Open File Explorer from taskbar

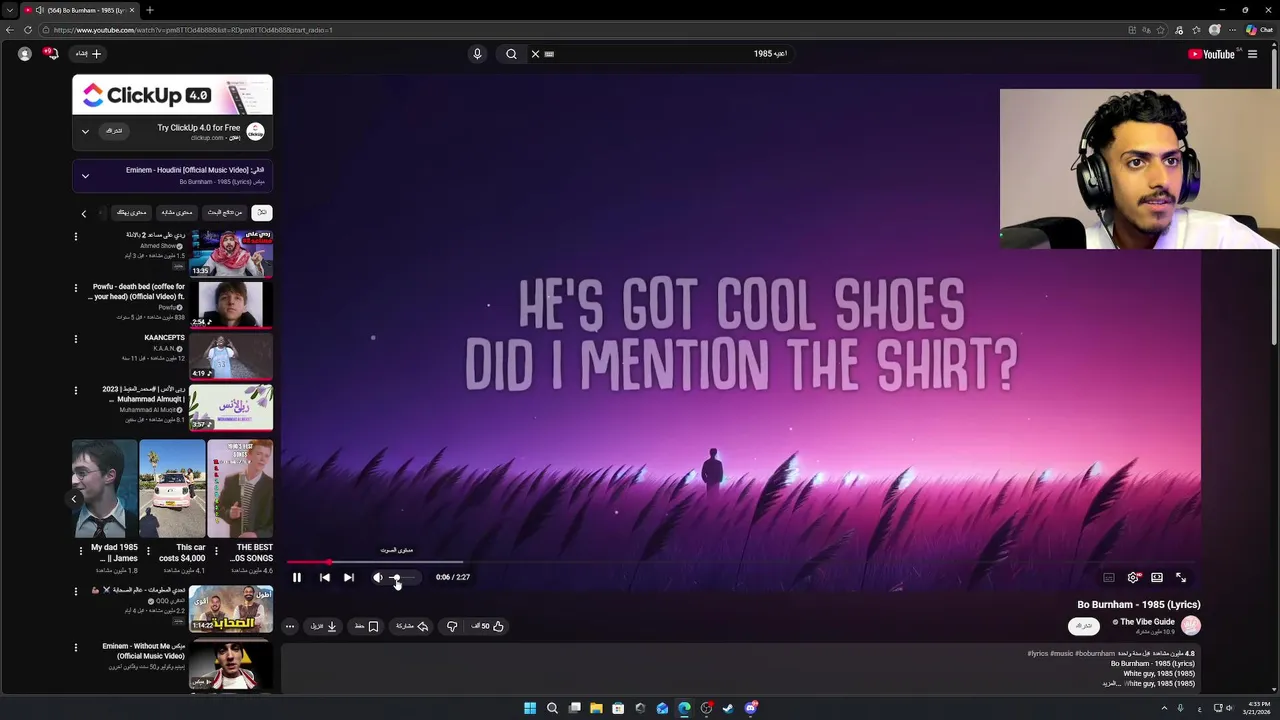[x=596, y=708]
